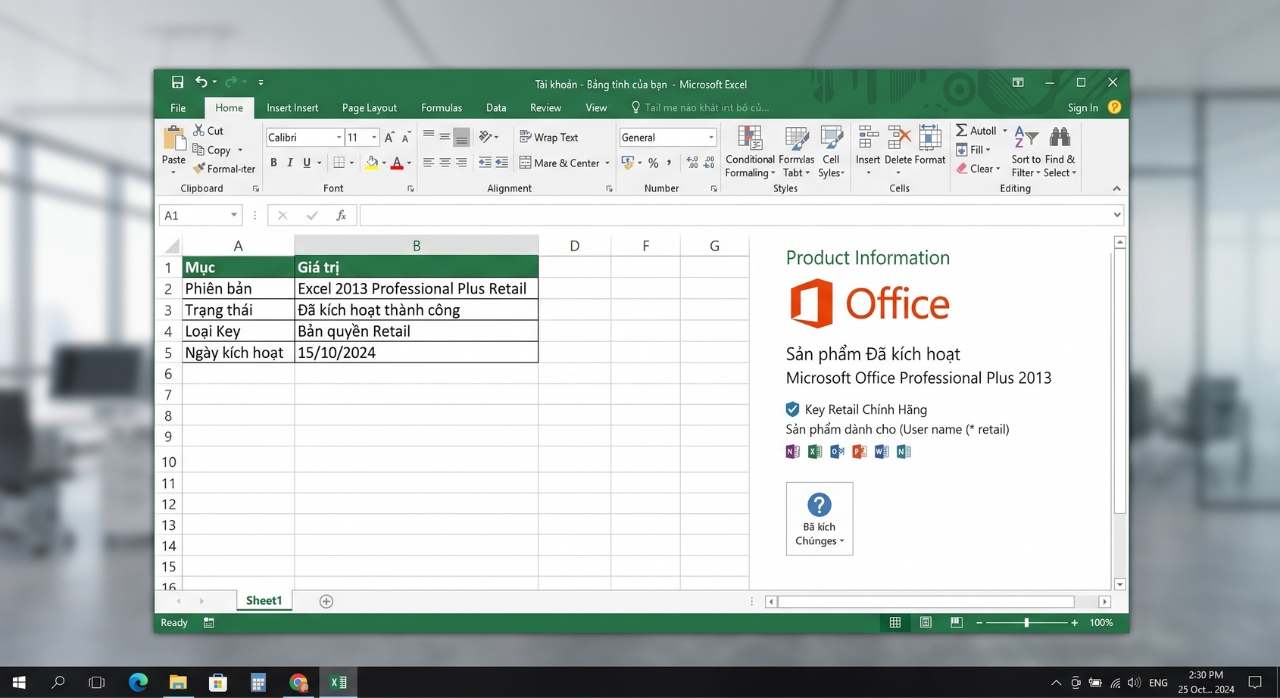This screenshot has width=1280, height=698.
Task: Decrease the cell indent
Action: [485, 162]
